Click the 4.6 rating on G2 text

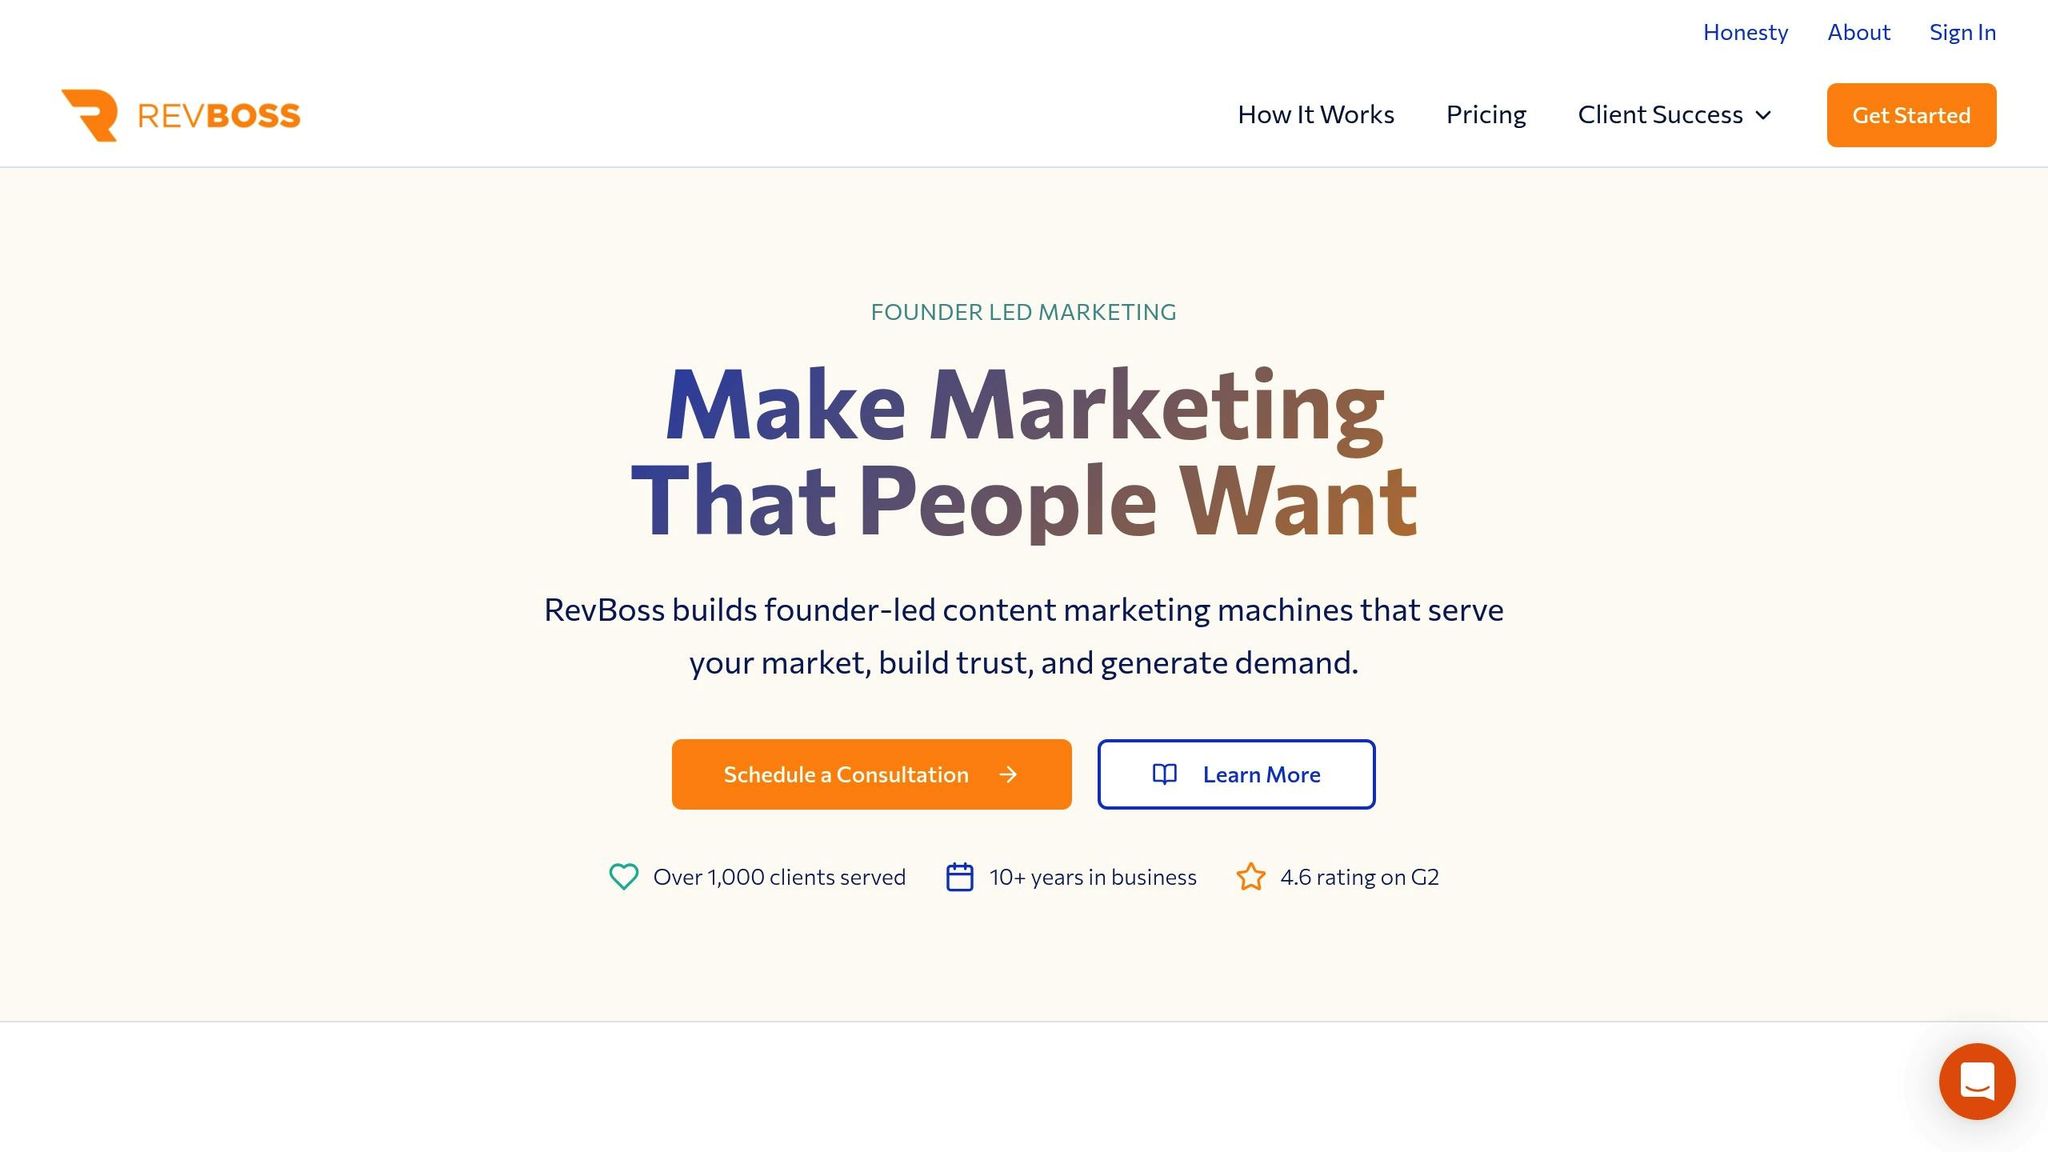[1359, 877]
